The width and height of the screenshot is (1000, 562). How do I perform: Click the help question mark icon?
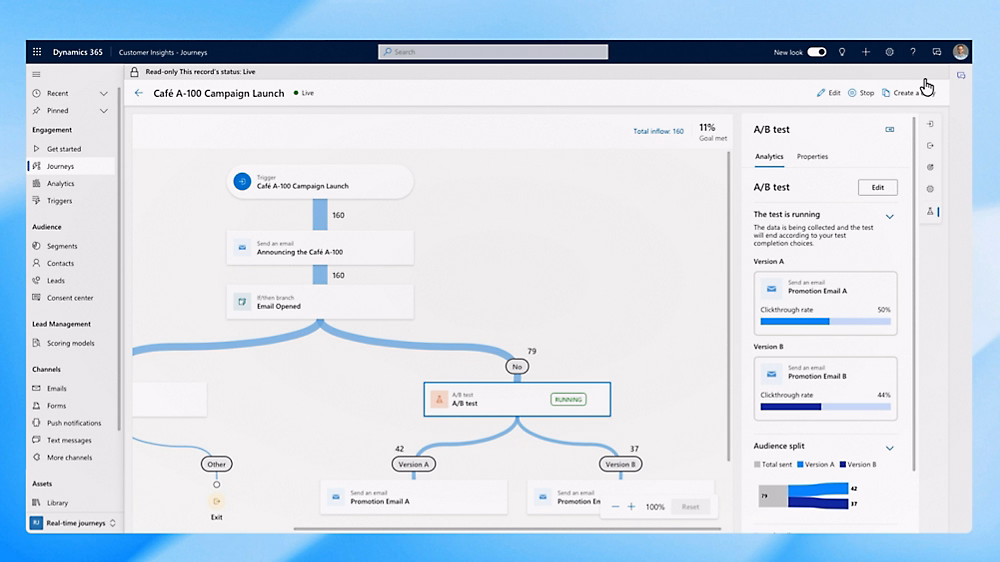[x=912, y=52]
